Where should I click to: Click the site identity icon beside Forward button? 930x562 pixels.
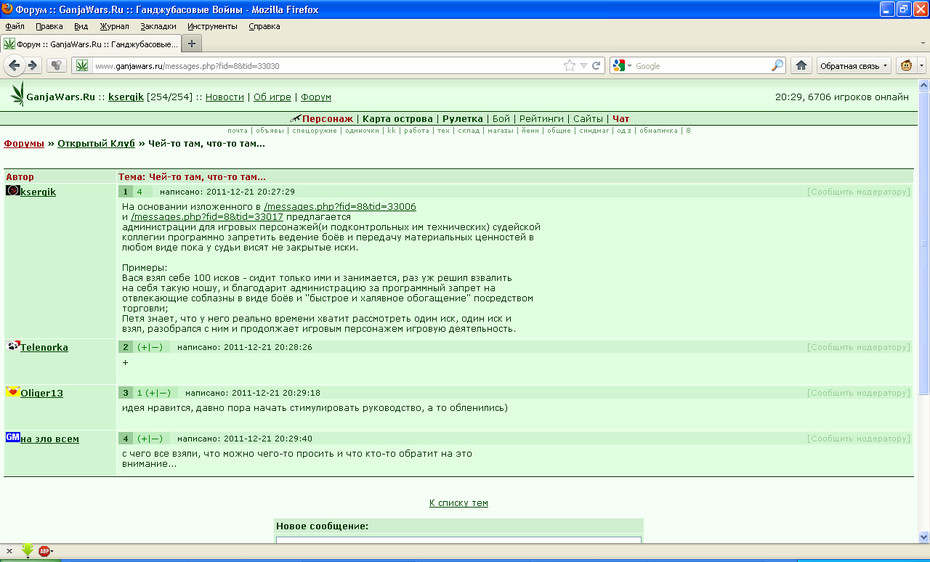[56, 66]
